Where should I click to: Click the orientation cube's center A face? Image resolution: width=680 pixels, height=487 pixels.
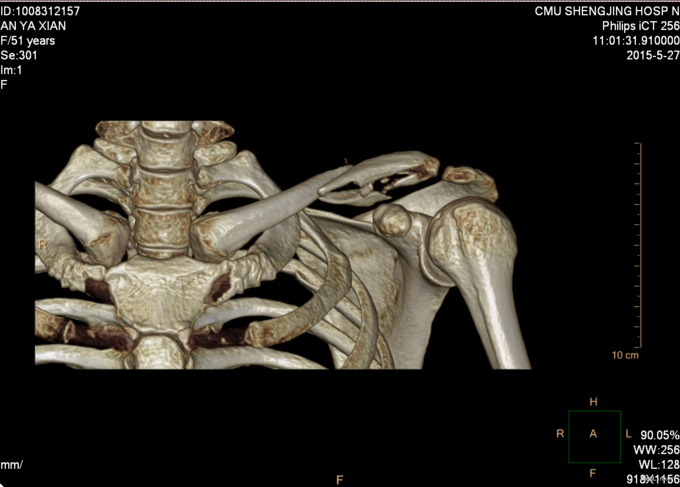point(594,435)
